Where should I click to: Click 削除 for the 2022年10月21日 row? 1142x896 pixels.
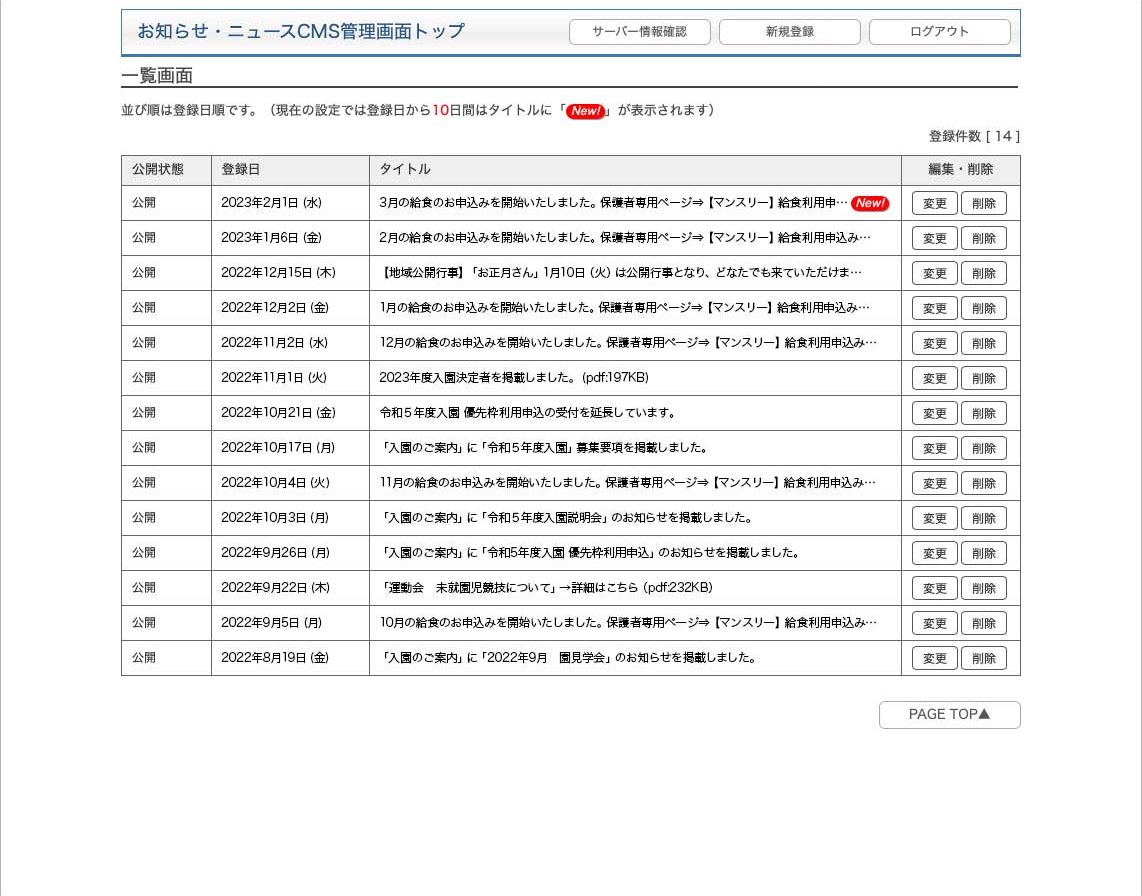click(x=983, y=413)
